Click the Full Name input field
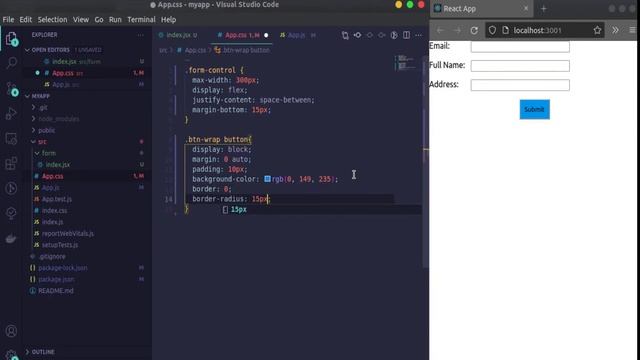The image size is (640, 360). point(520,66)
